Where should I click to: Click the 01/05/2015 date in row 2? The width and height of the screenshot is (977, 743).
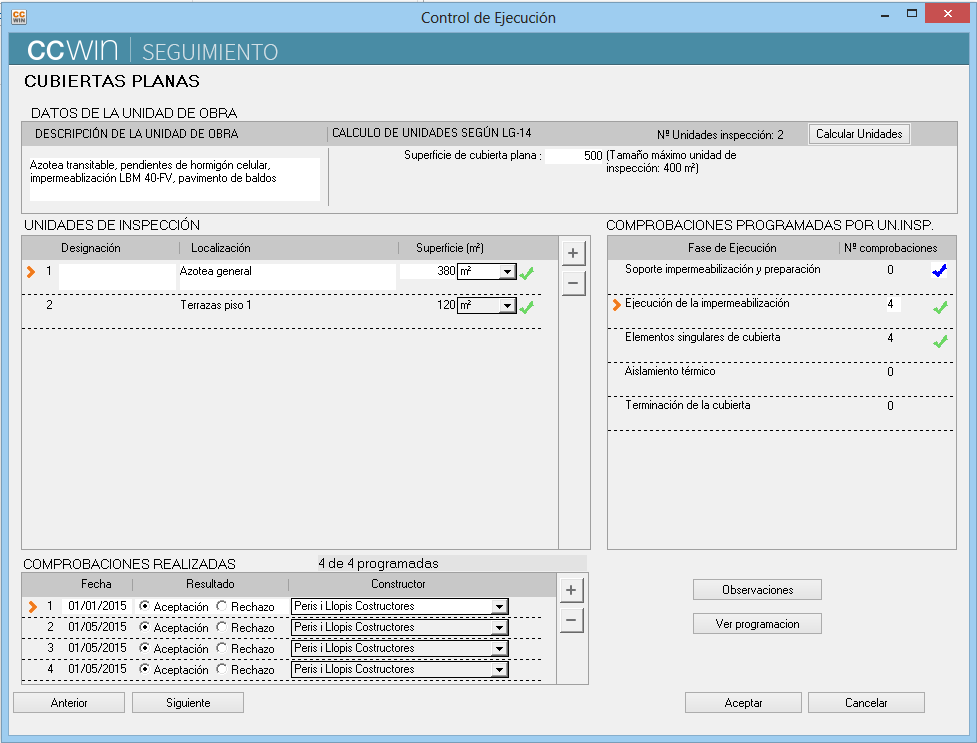coord(97,627)
